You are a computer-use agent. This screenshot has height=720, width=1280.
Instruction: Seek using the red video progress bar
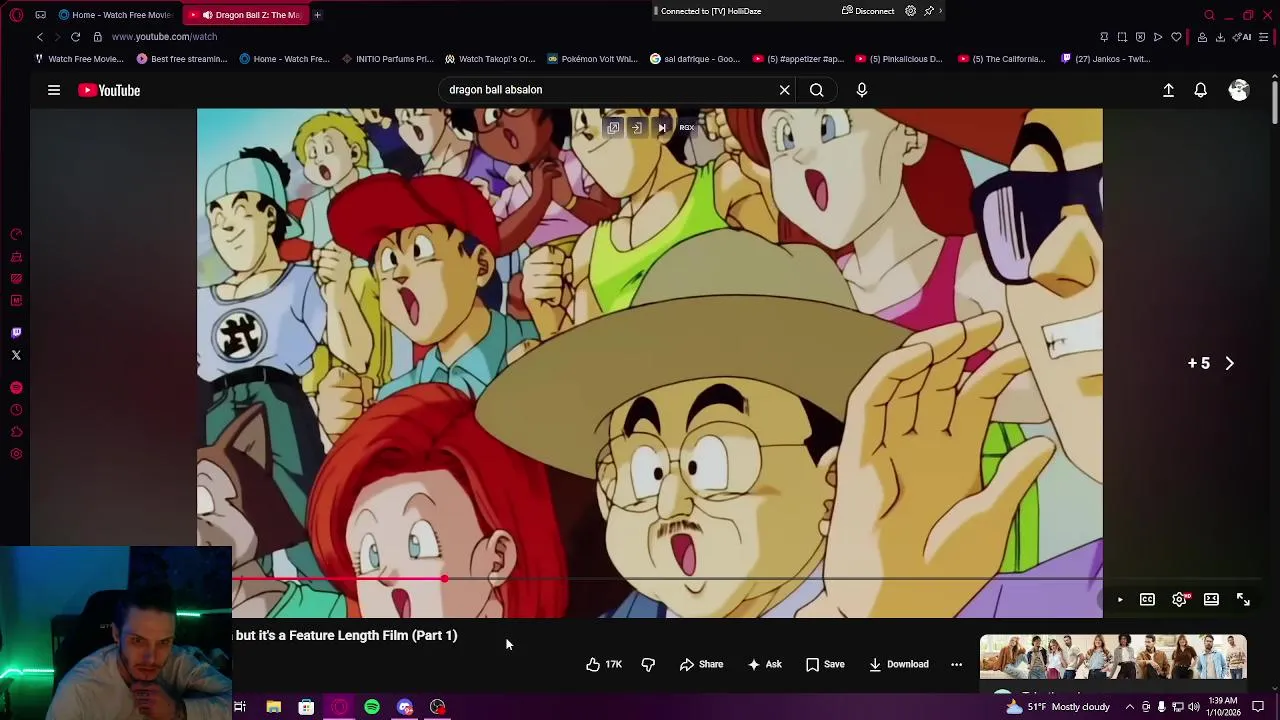[x=339, y=579]
